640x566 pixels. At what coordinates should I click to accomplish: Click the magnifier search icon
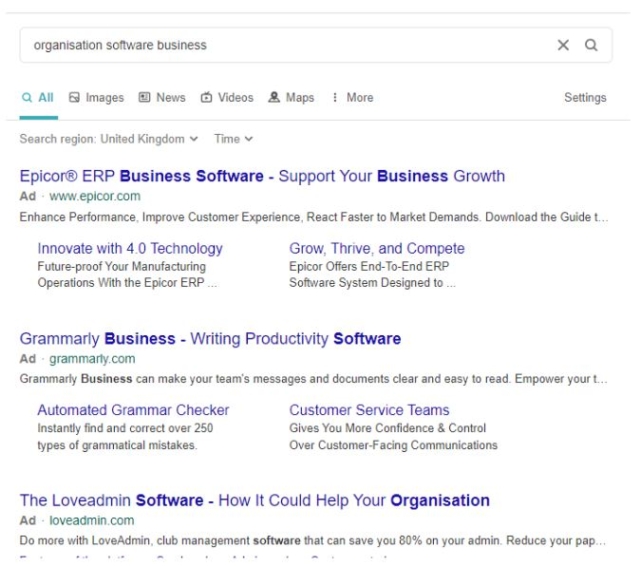pyautogui.click(x=591, y=45)
